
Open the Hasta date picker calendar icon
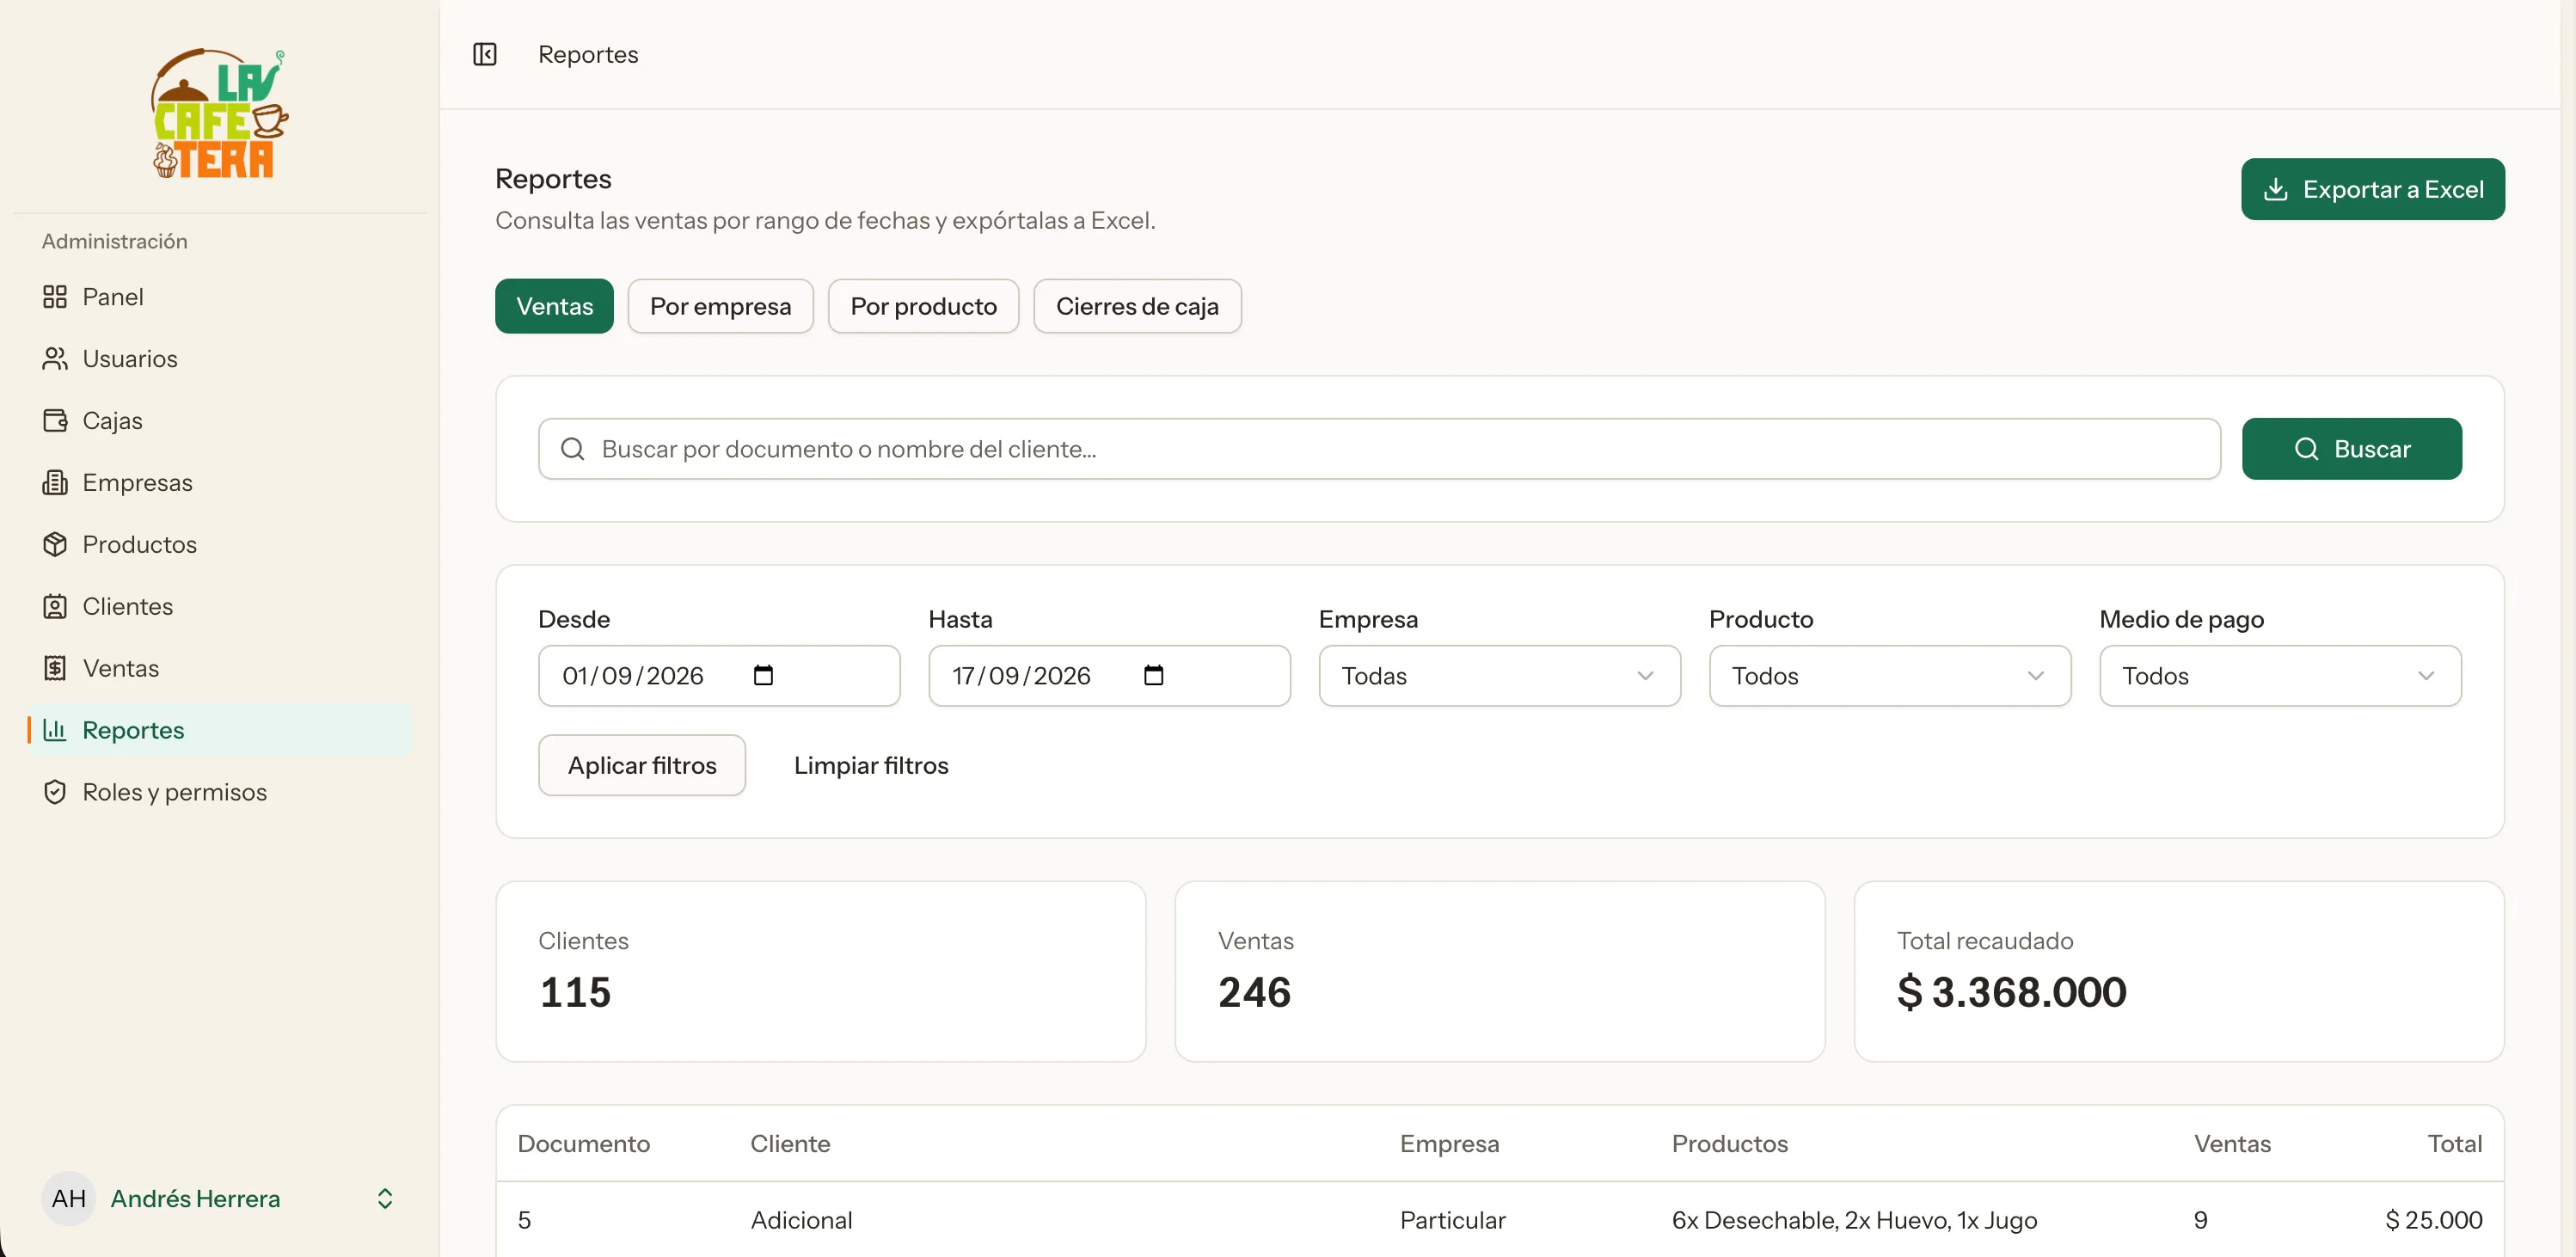1153,676
